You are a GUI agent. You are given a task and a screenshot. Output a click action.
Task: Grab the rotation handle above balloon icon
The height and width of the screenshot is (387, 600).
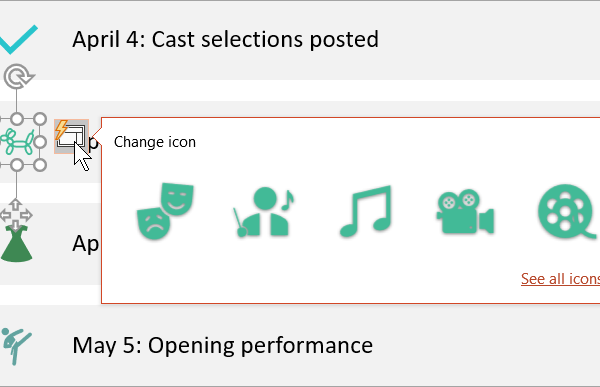tap(18, 77)
